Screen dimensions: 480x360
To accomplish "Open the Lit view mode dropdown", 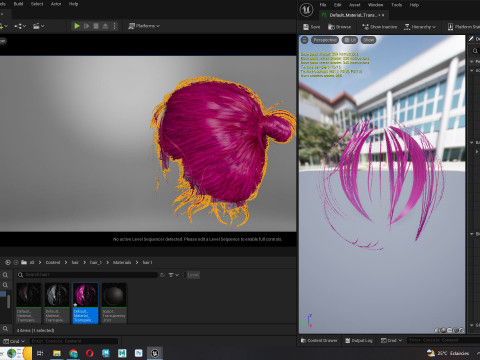I will pos(350,40).
